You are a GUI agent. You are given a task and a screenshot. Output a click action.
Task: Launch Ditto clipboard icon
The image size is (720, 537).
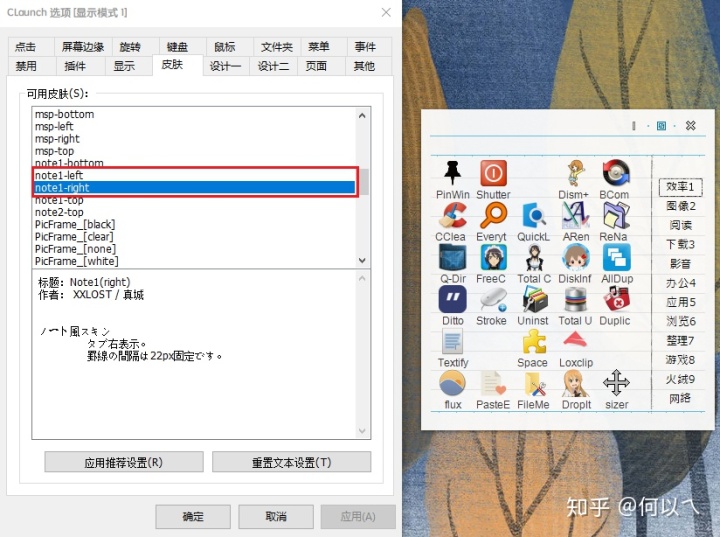pyautogui.click(x=452, y=299)
